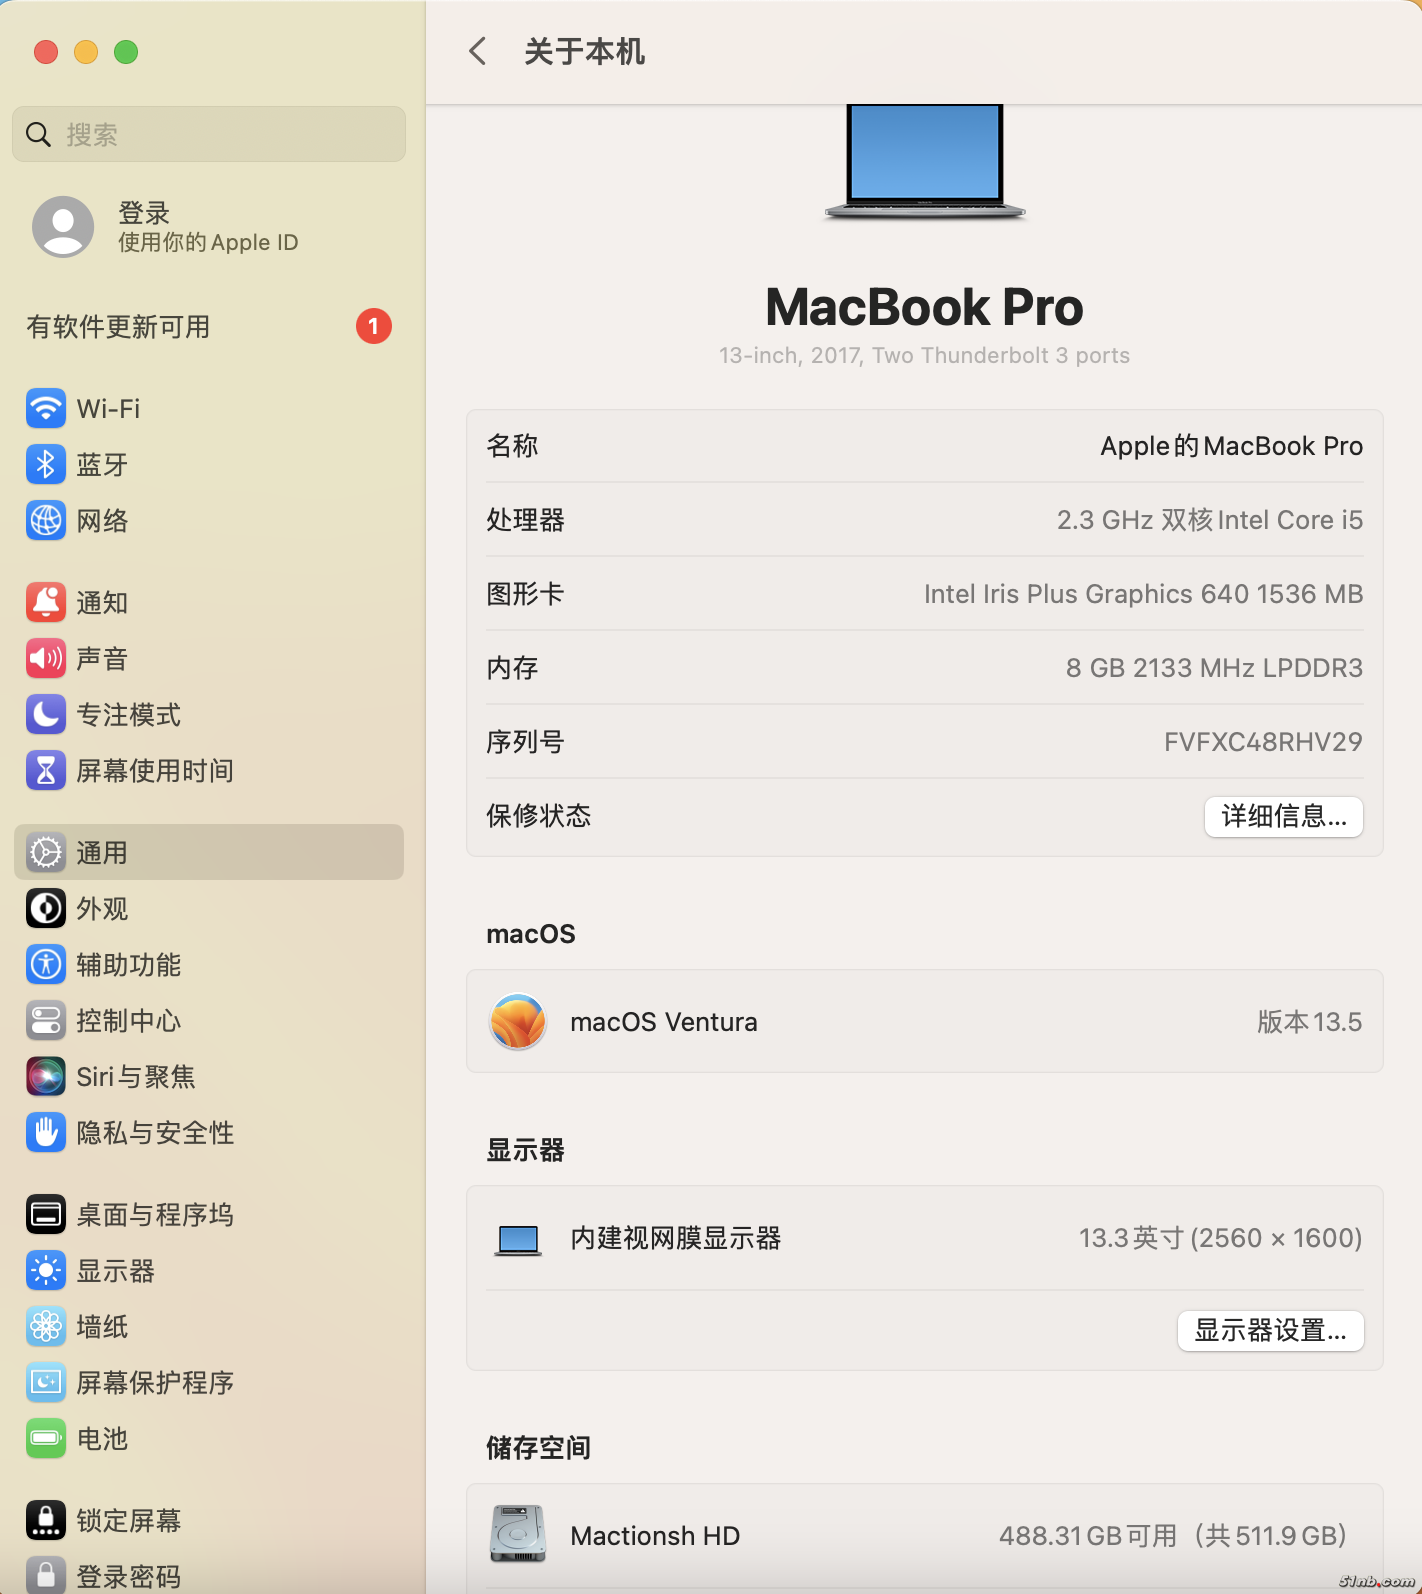Screen dimensions: 1422x1594
Task: Open 桌面与程序坞 sidebar item
Action: coord(154,1215)
